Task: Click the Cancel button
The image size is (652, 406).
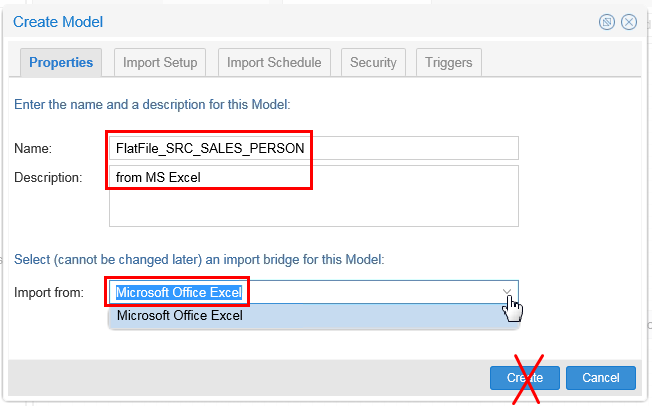Action: coord(600,377)
